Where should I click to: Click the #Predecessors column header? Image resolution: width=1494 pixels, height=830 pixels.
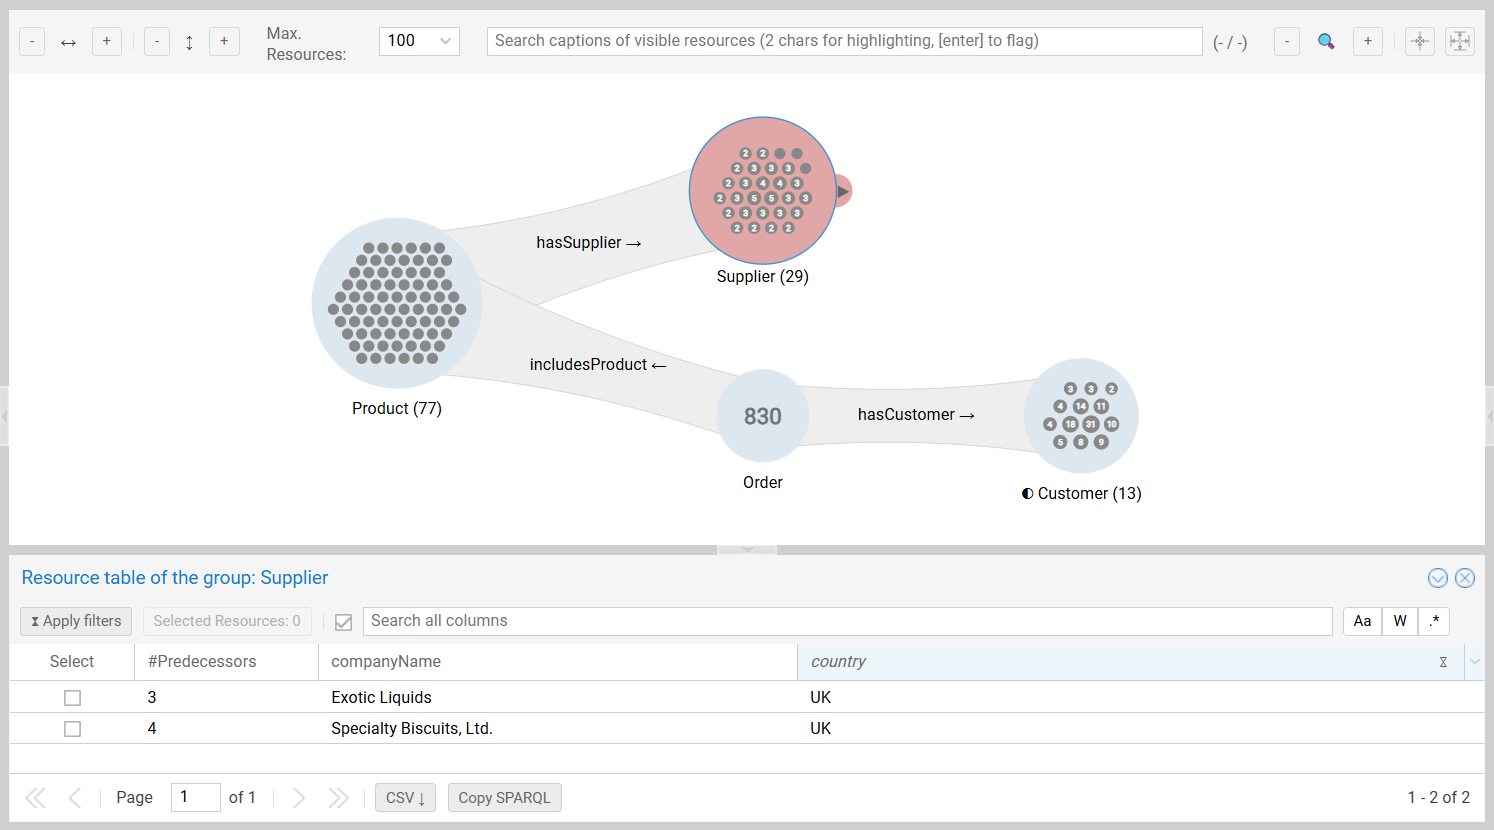tap(202, 662)
